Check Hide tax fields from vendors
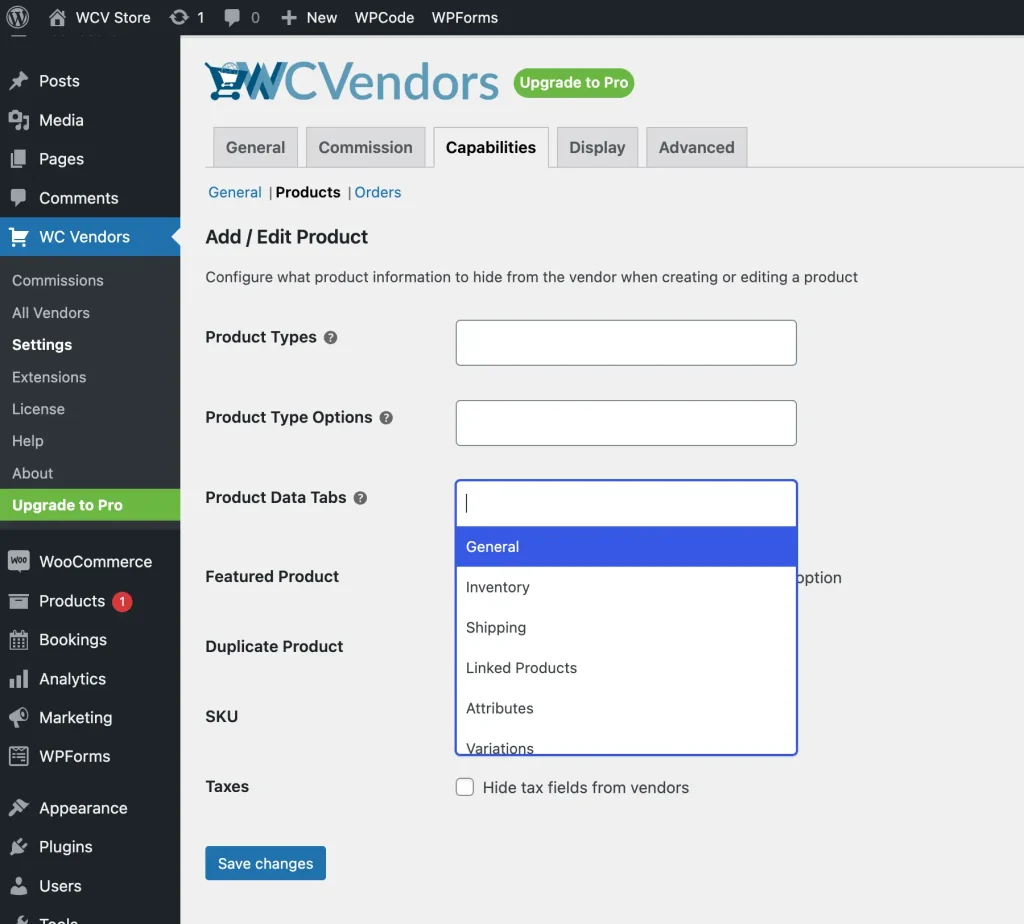The height and width of the screenshot is (924, 1024). click(465, 787)
